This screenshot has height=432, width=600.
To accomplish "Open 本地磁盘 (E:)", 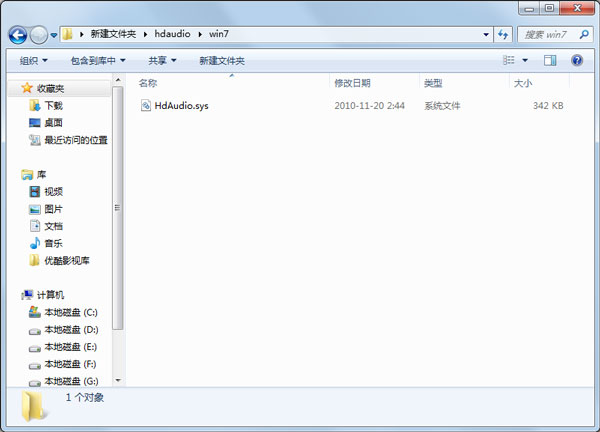I will [70, 347].
